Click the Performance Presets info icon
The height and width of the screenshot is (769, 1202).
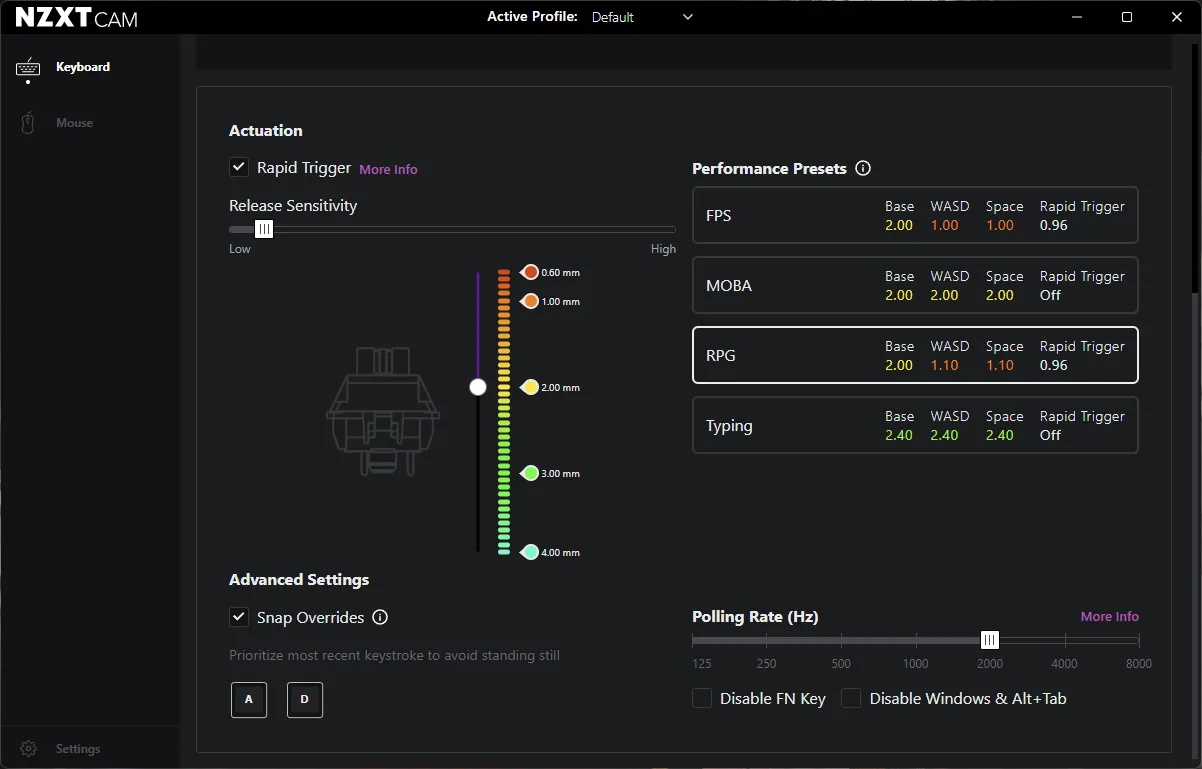[863, 168]
